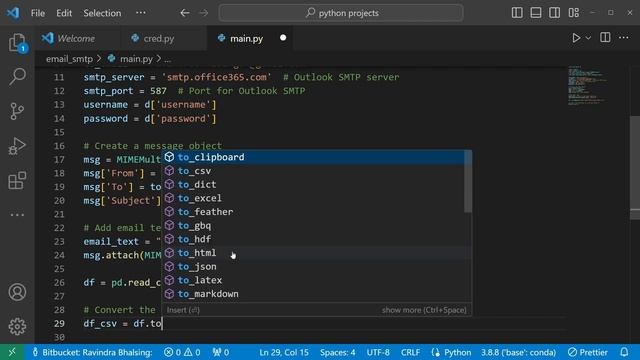
Task: Click the Prettier status item
Action: [588, 352]
